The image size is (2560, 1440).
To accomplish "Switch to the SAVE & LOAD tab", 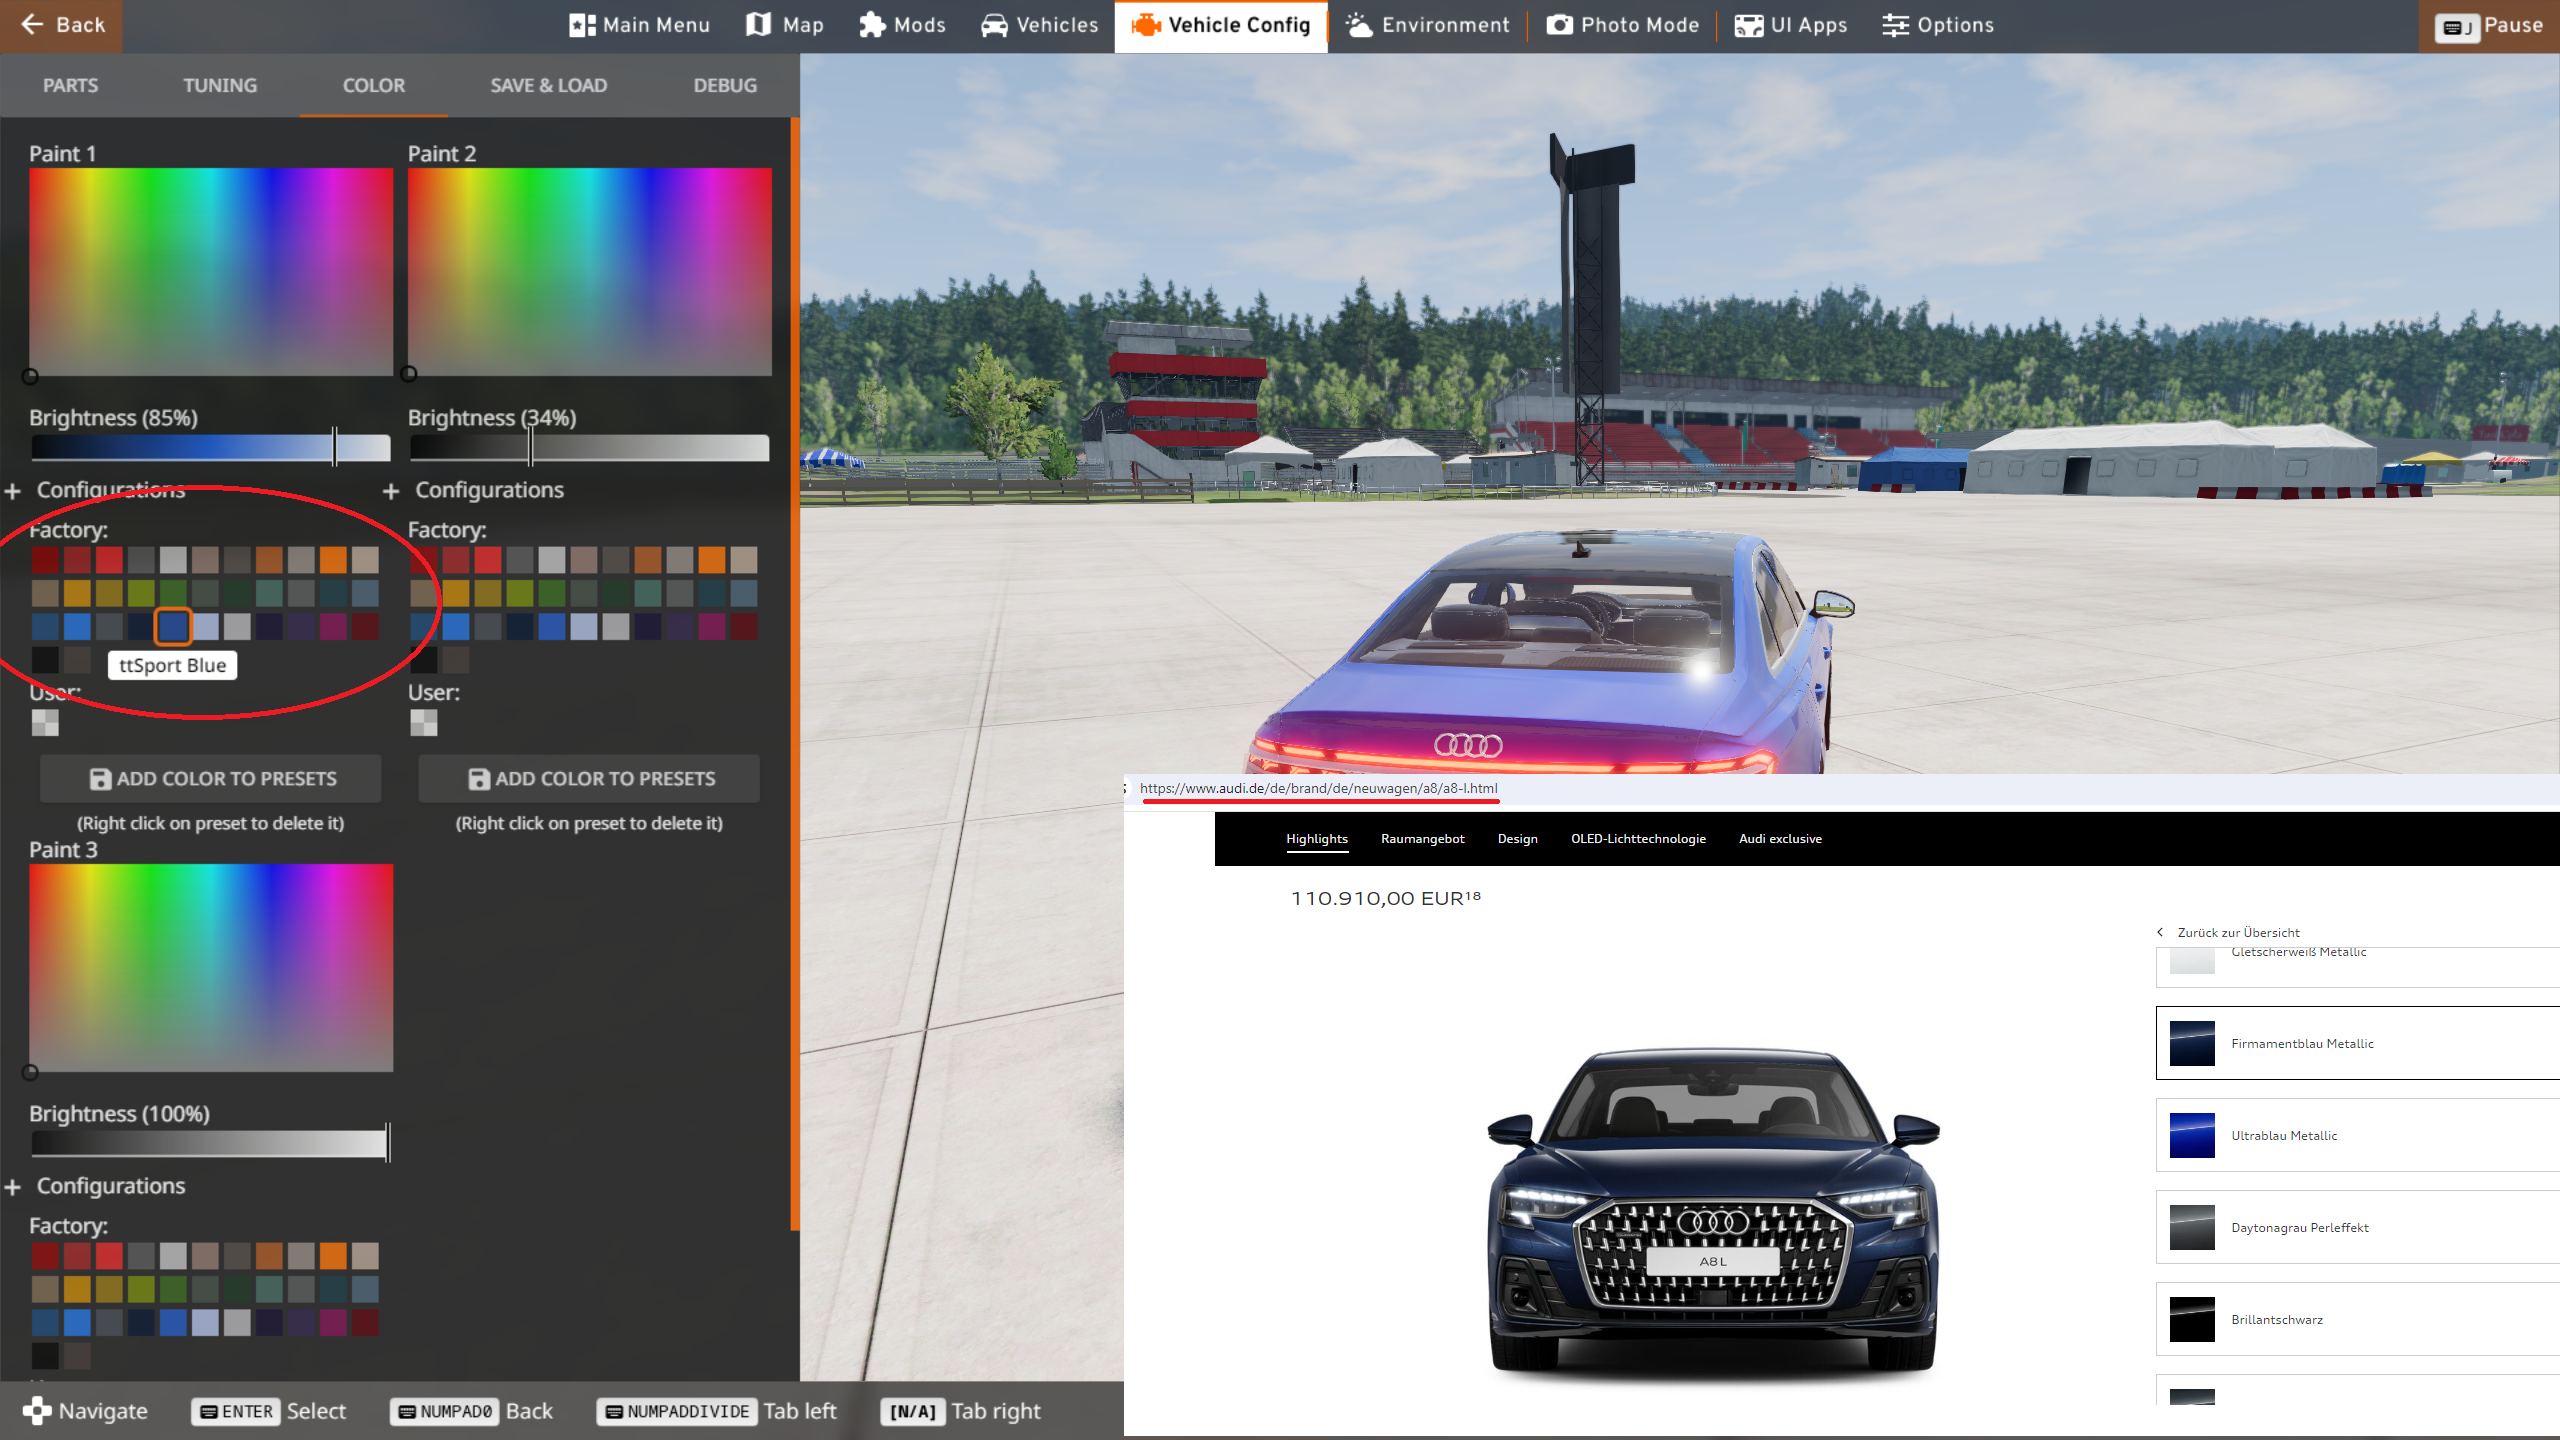I will point(548,85).
